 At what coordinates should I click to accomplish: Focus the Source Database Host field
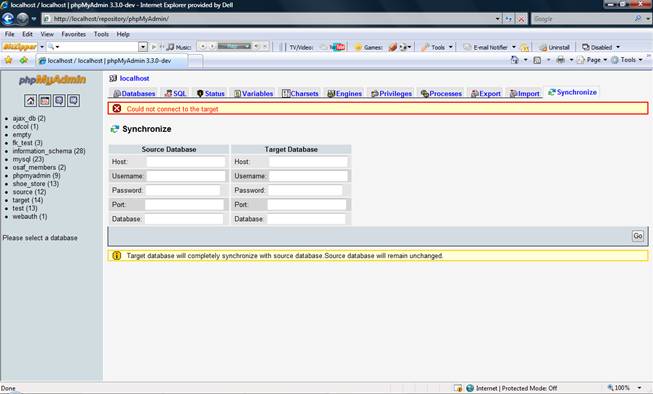click(x=186, y=162)
